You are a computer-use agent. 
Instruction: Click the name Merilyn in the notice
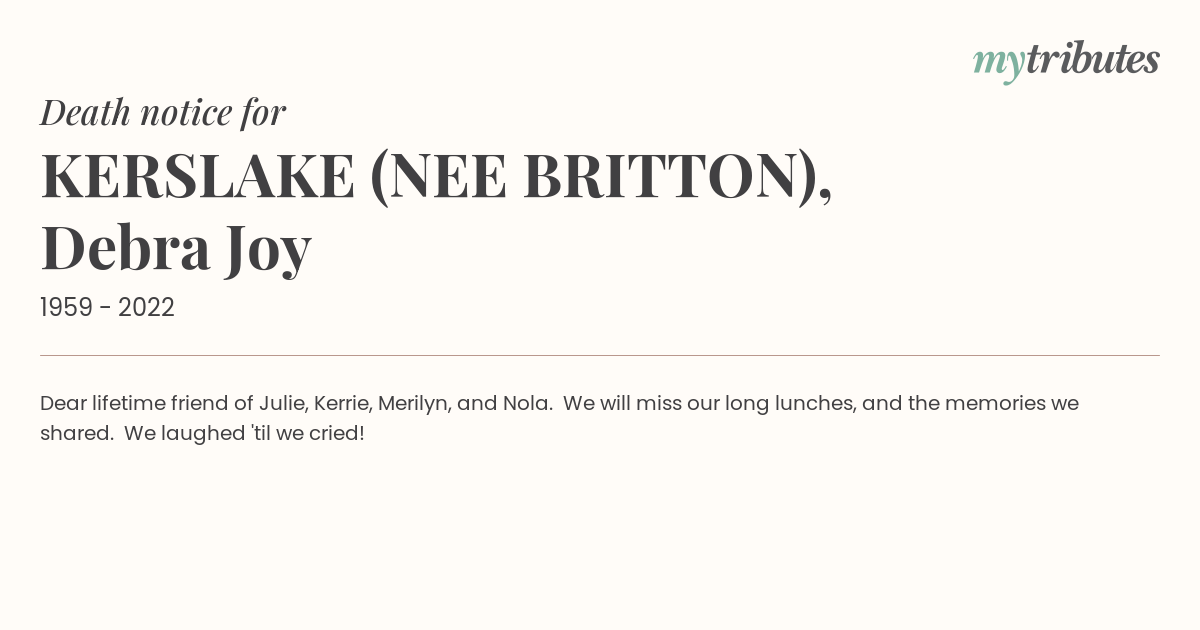(414, 404)
